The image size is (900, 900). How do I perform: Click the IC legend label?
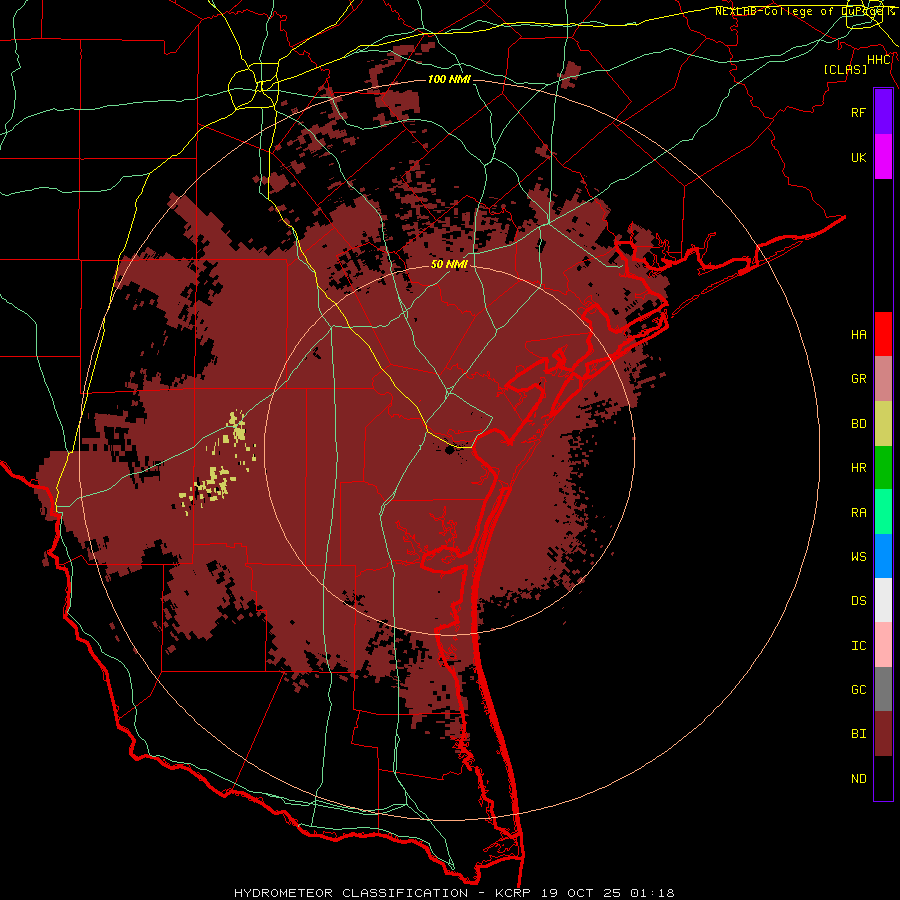[x=858, y=646]
